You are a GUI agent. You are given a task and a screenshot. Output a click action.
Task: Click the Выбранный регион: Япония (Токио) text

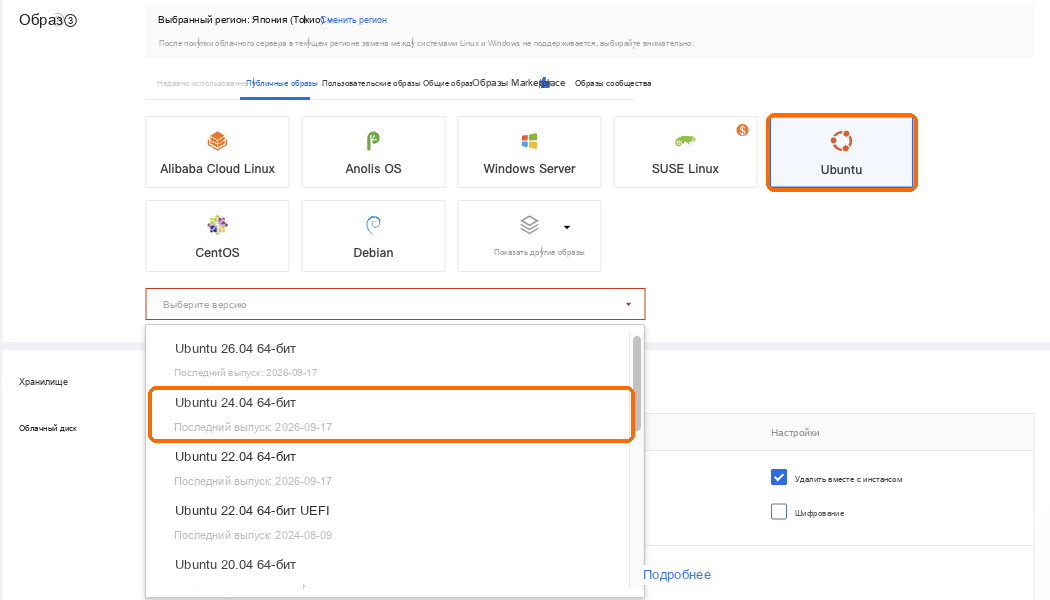point(240,20)
